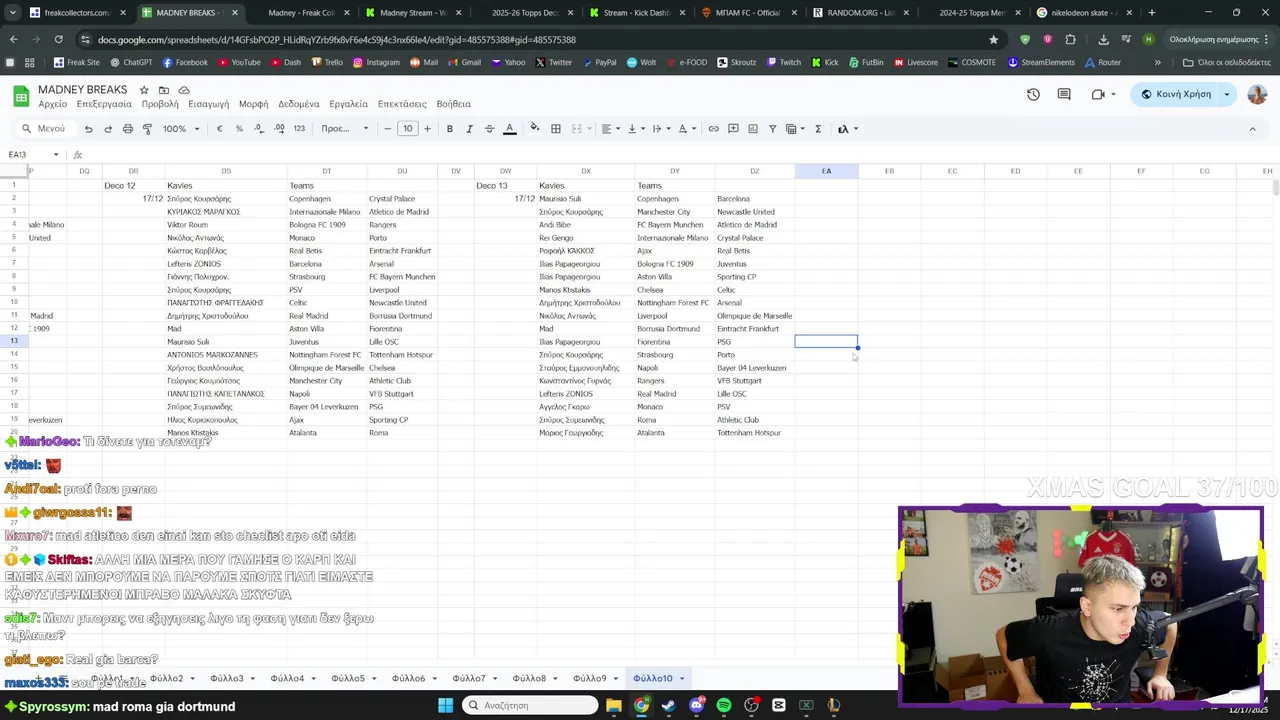Open vertical align dropdown
The image size is (1280, 720).
635,129
